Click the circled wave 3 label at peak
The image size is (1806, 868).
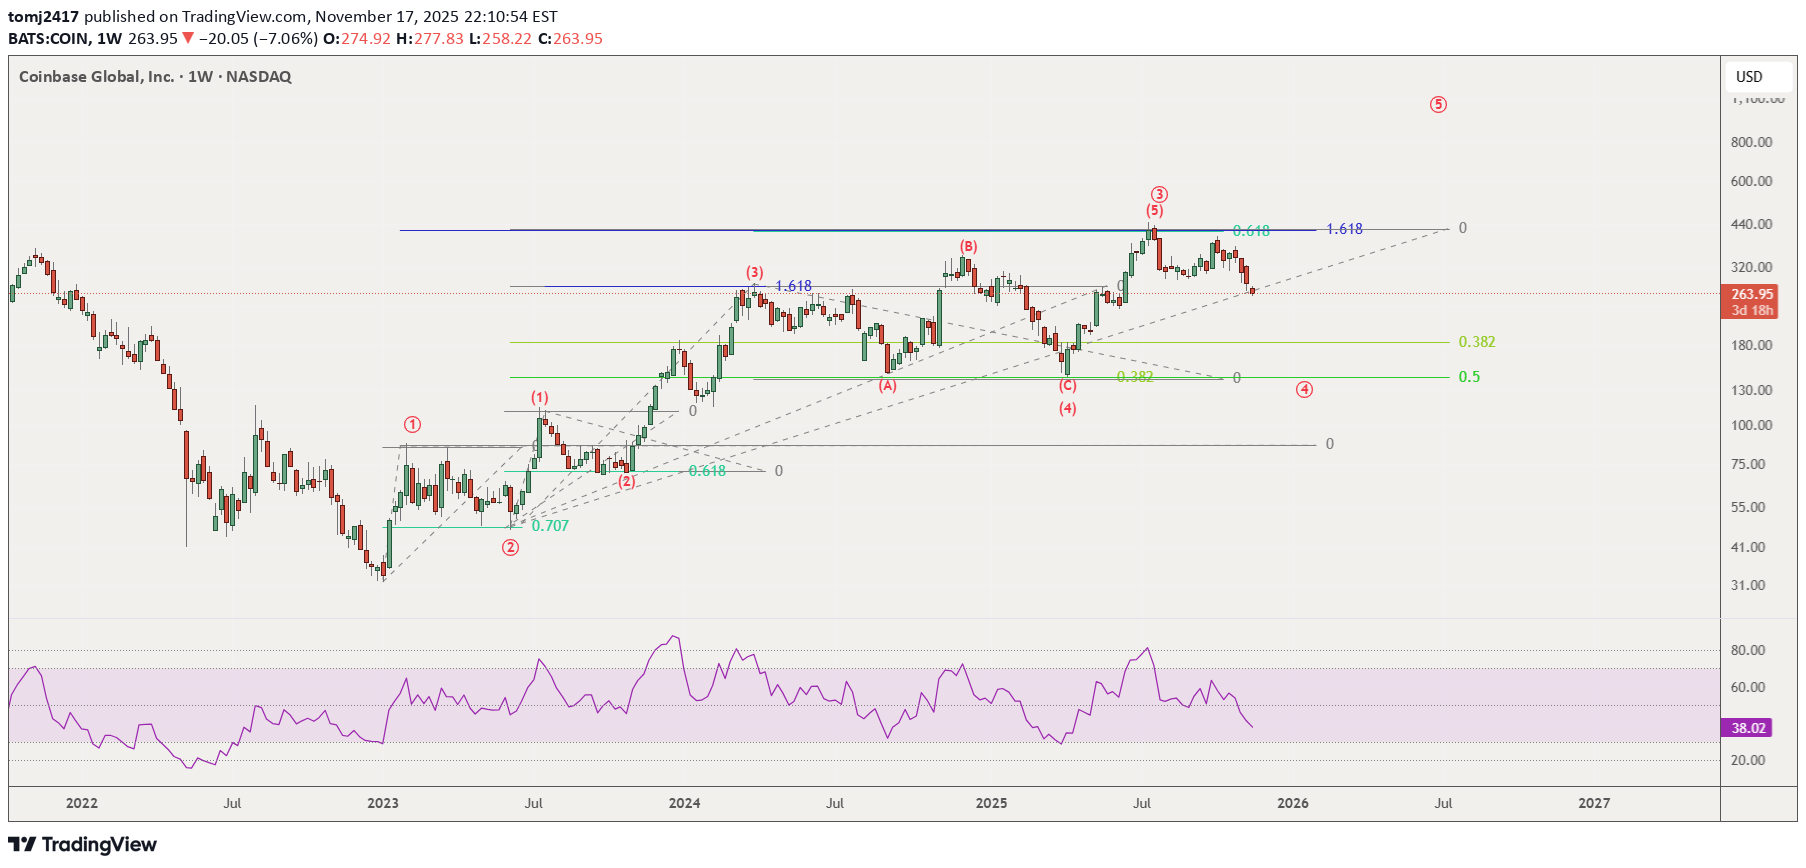pos(1159,194)
